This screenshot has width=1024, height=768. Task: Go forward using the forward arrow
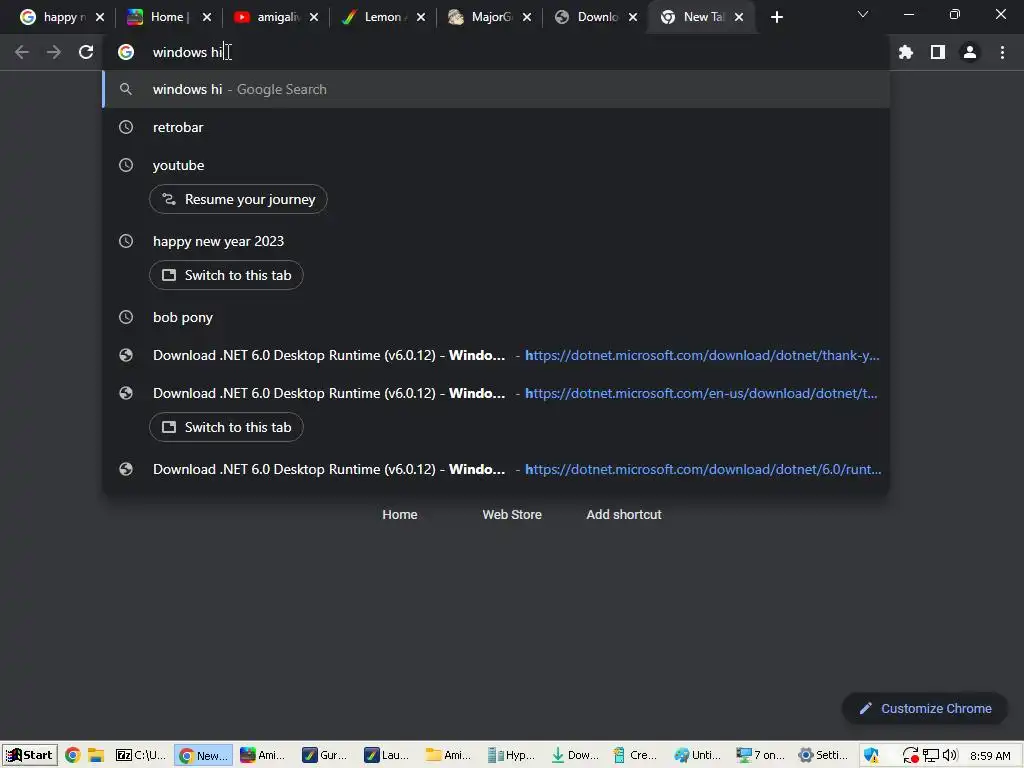point(54,52)
